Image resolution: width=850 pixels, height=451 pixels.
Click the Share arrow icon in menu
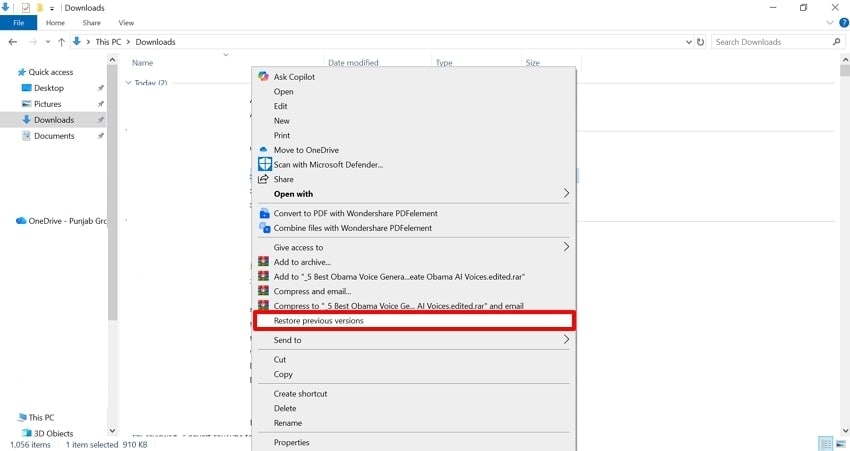[263, 179]
